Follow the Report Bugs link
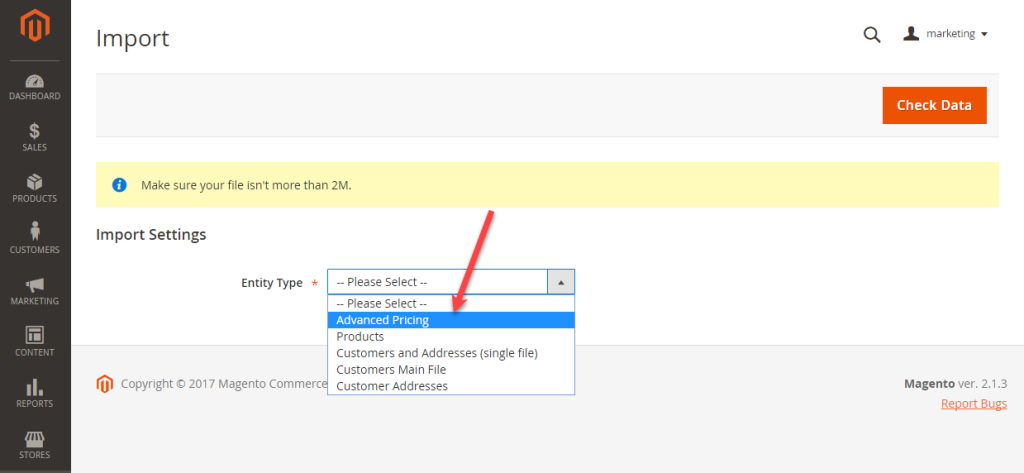1024x473 pixels. 973,404
